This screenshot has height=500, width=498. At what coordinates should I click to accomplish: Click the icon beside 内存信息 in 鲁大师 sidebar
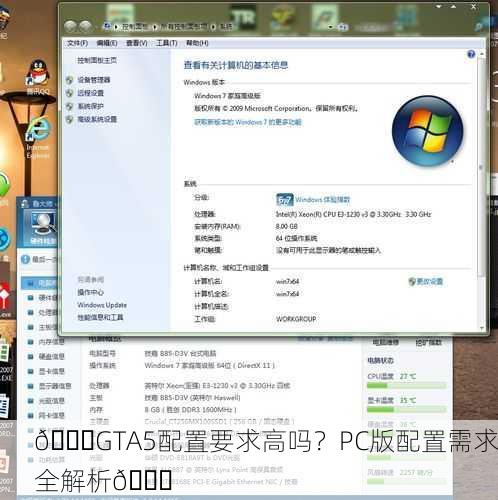(30, 342)
